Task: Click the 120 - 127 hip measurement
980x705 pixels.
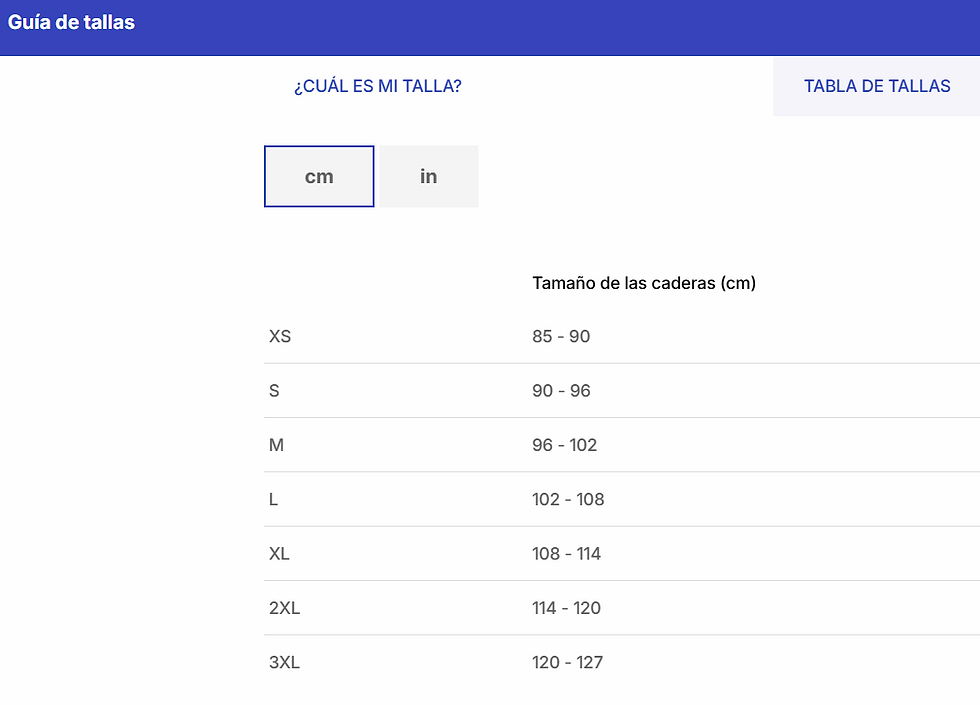Action: point(567,662)
